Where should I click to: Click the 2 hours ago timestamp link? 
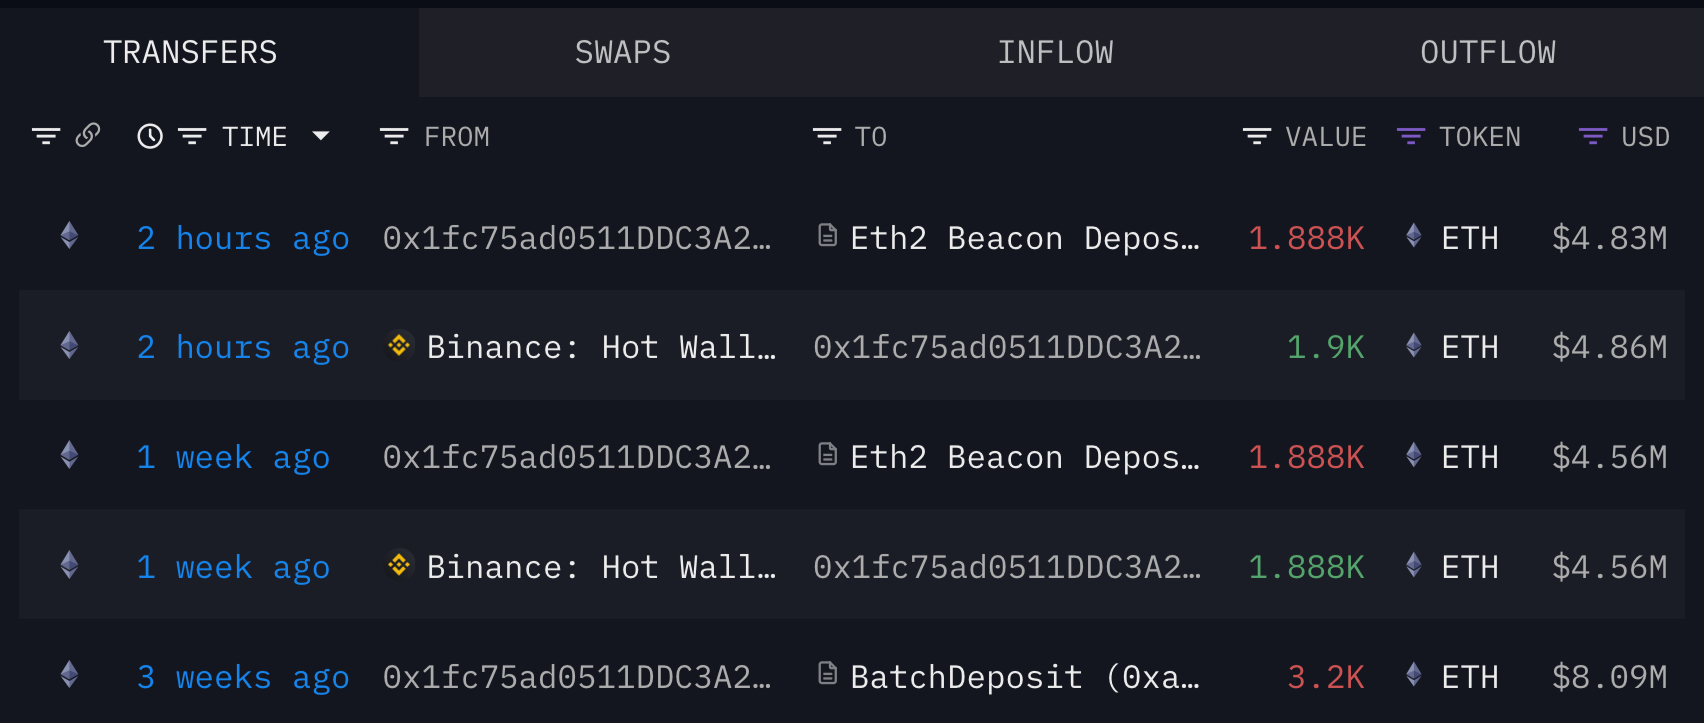click(x=243, y=237)
